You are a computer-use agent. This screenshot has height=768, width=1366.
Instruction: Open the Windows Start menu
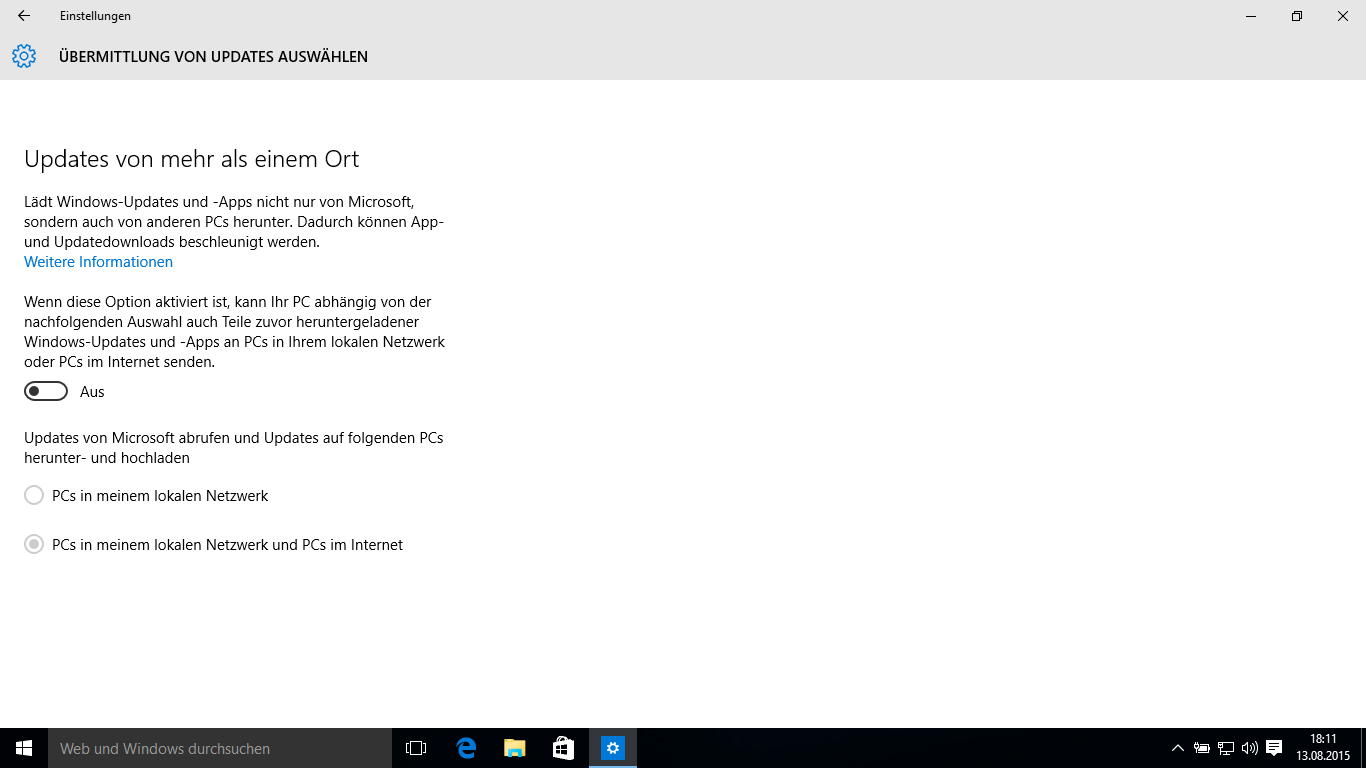click(x=24, y=748)
